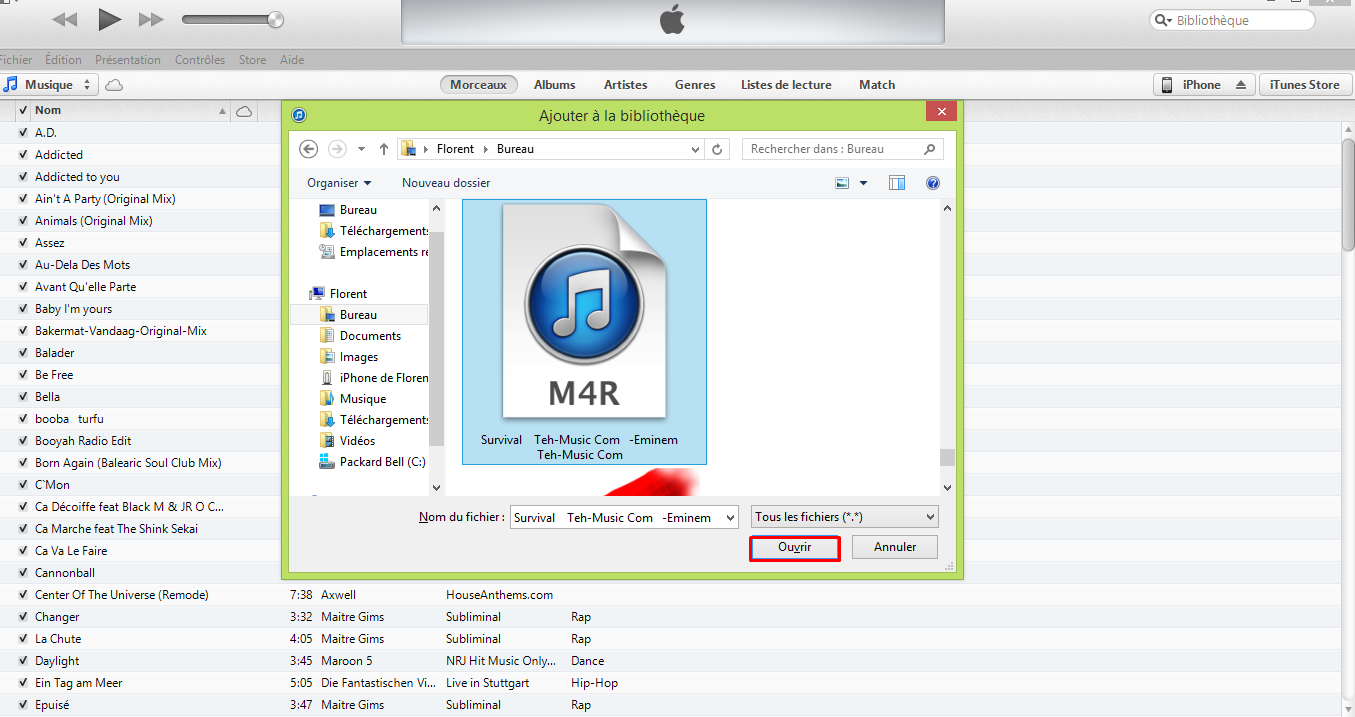Click the iTunes play button
Viewport: 1355px width, 717px height.
[109, 19]
